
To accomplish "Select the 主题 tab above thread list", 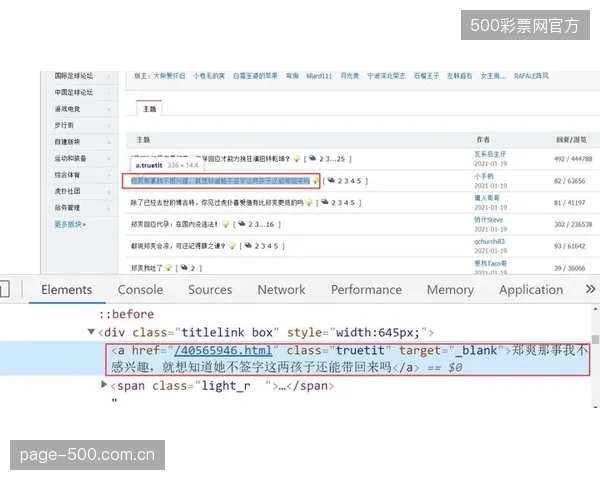I will (149, 109).
